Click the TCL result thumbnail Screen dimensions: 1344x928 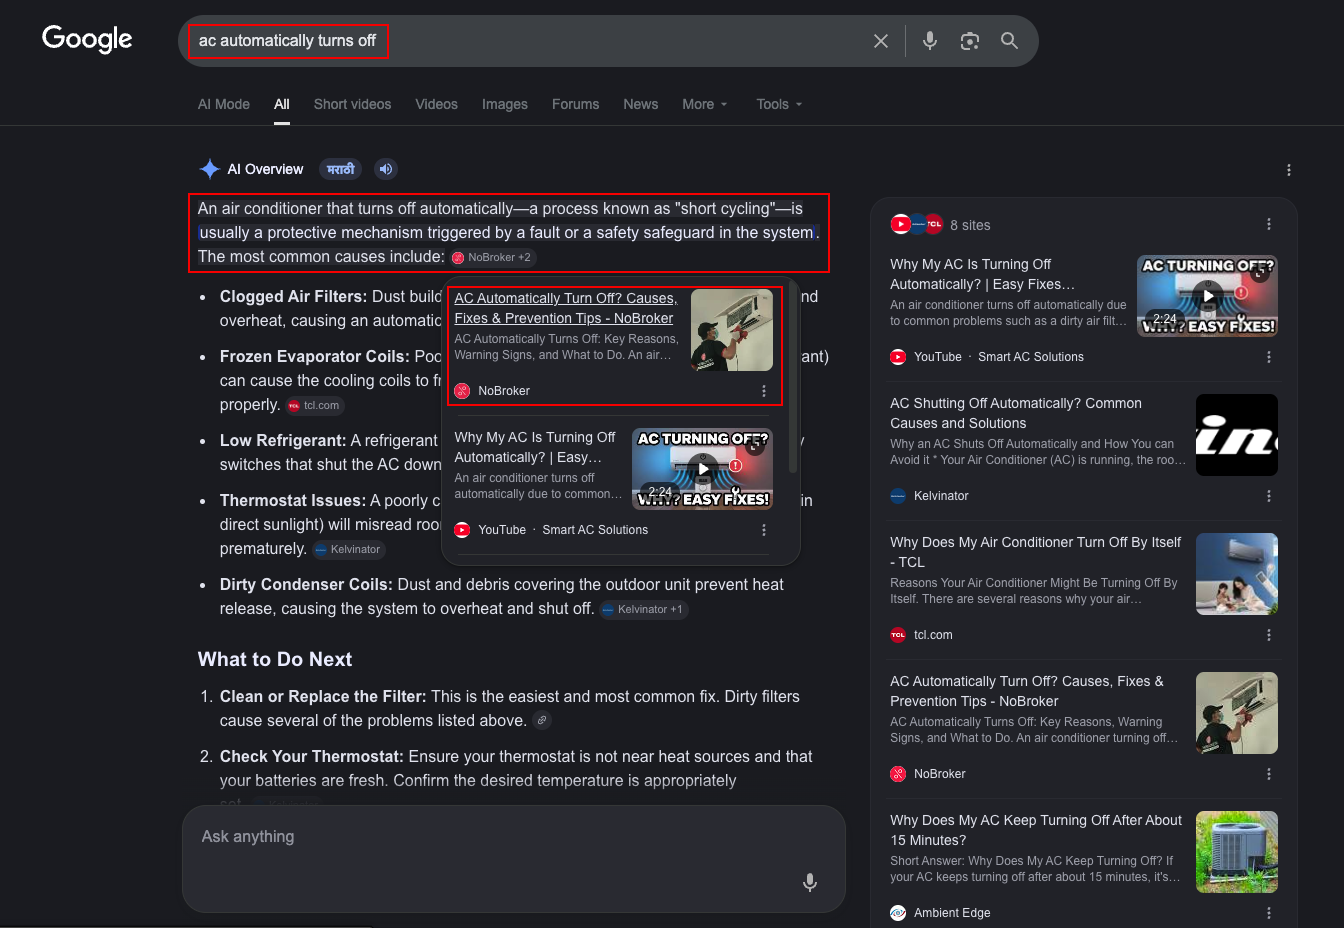click(1237, 574)
